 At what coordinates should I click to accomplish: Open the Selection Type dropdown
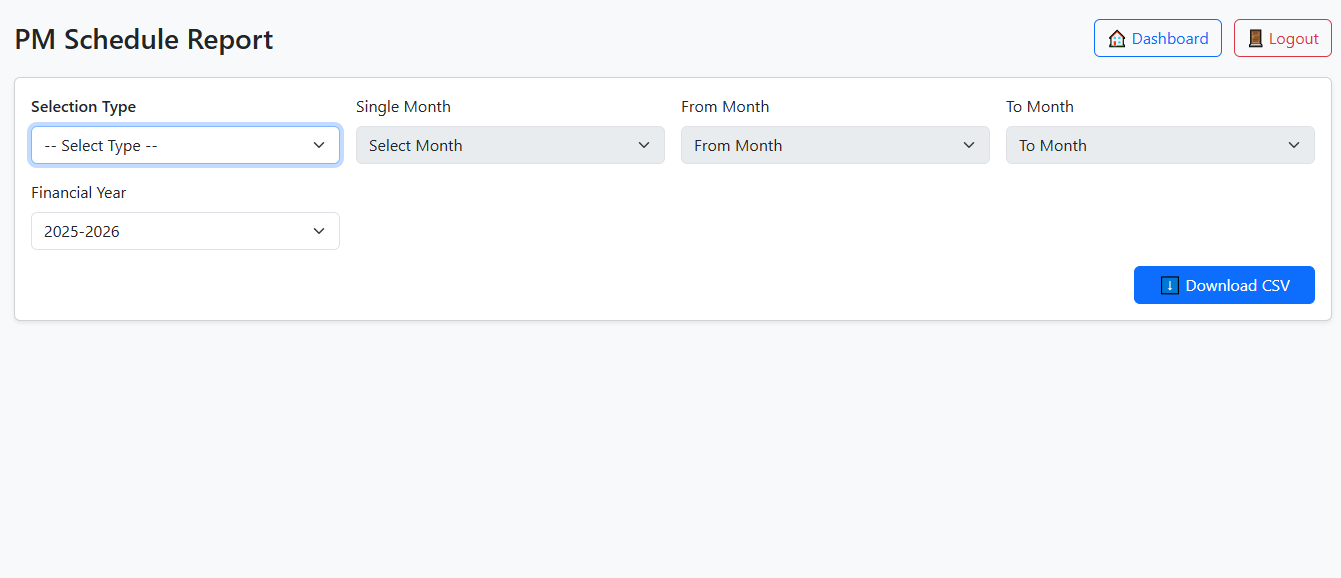(x=185, y=146)
